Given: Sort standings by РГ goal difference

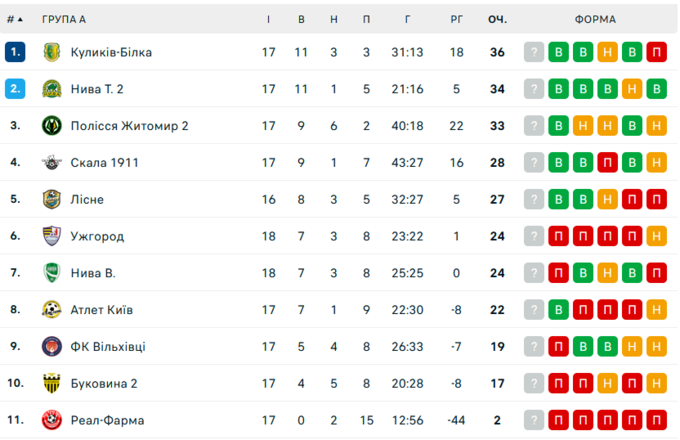Looking at the screenshot, I should 456,19.
